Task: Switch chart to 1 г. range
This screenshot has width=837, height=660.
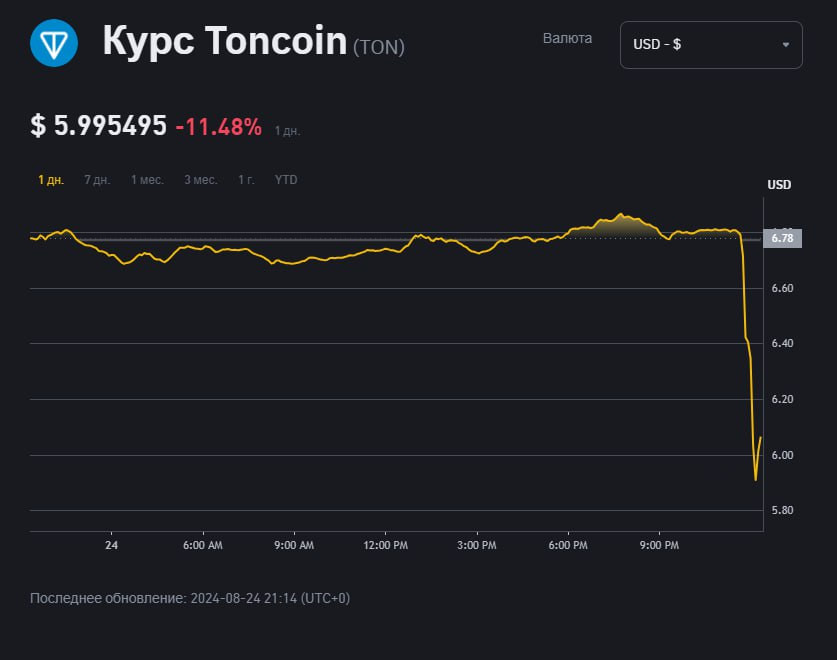Action: point(246,180)
